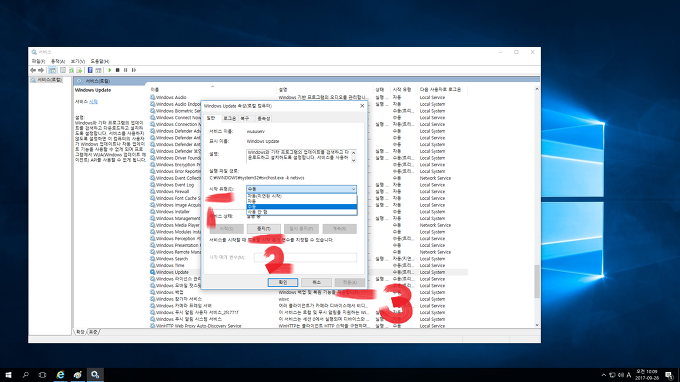The image size is (680, 382).
Task: Choose 자동(지연된 시작) in the dropdown list
Action: point(301,196)
